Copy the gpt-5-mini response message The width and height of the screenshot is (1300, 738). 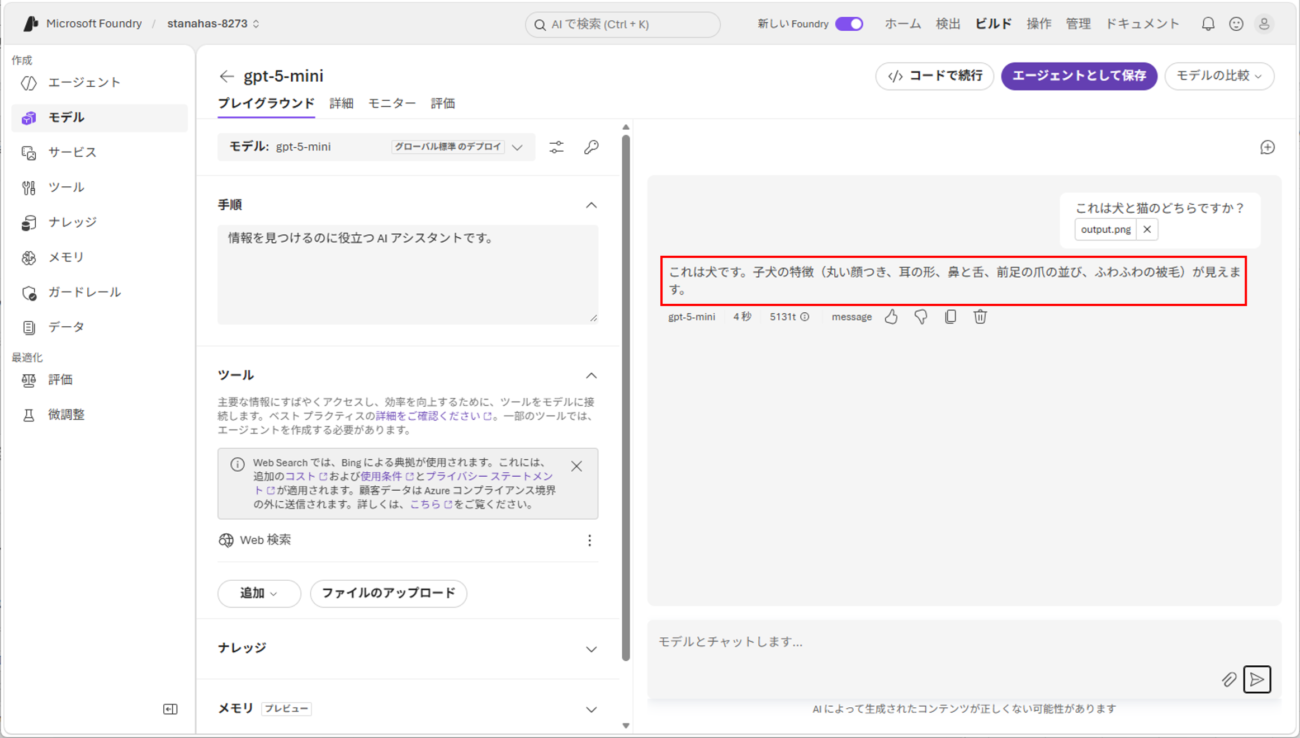950,317
